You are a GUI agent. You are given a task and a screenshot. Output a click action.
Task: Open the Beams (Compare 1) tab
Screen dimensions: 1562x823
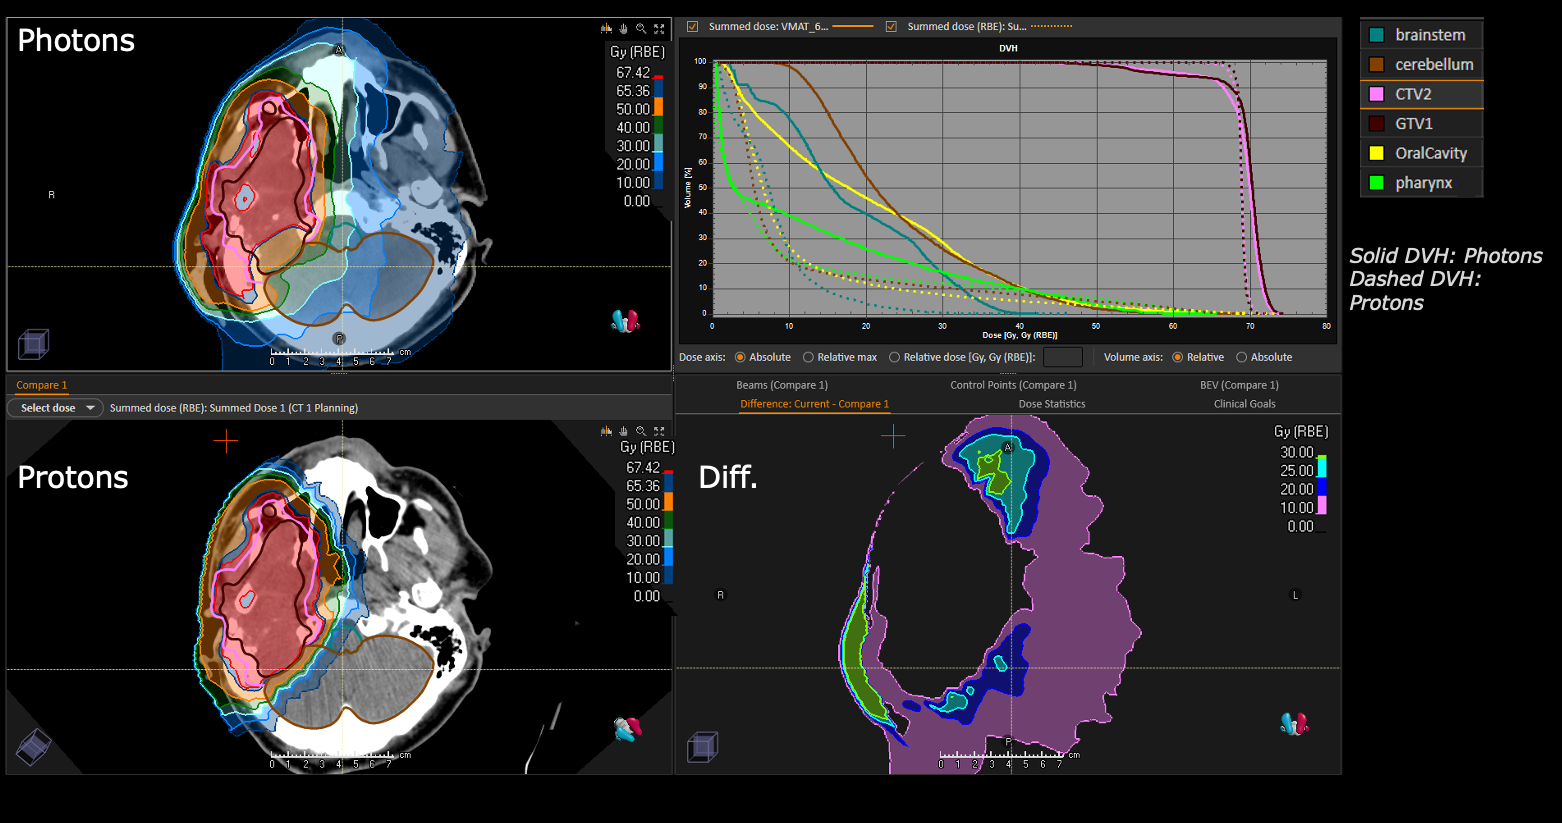click(782, 385)
